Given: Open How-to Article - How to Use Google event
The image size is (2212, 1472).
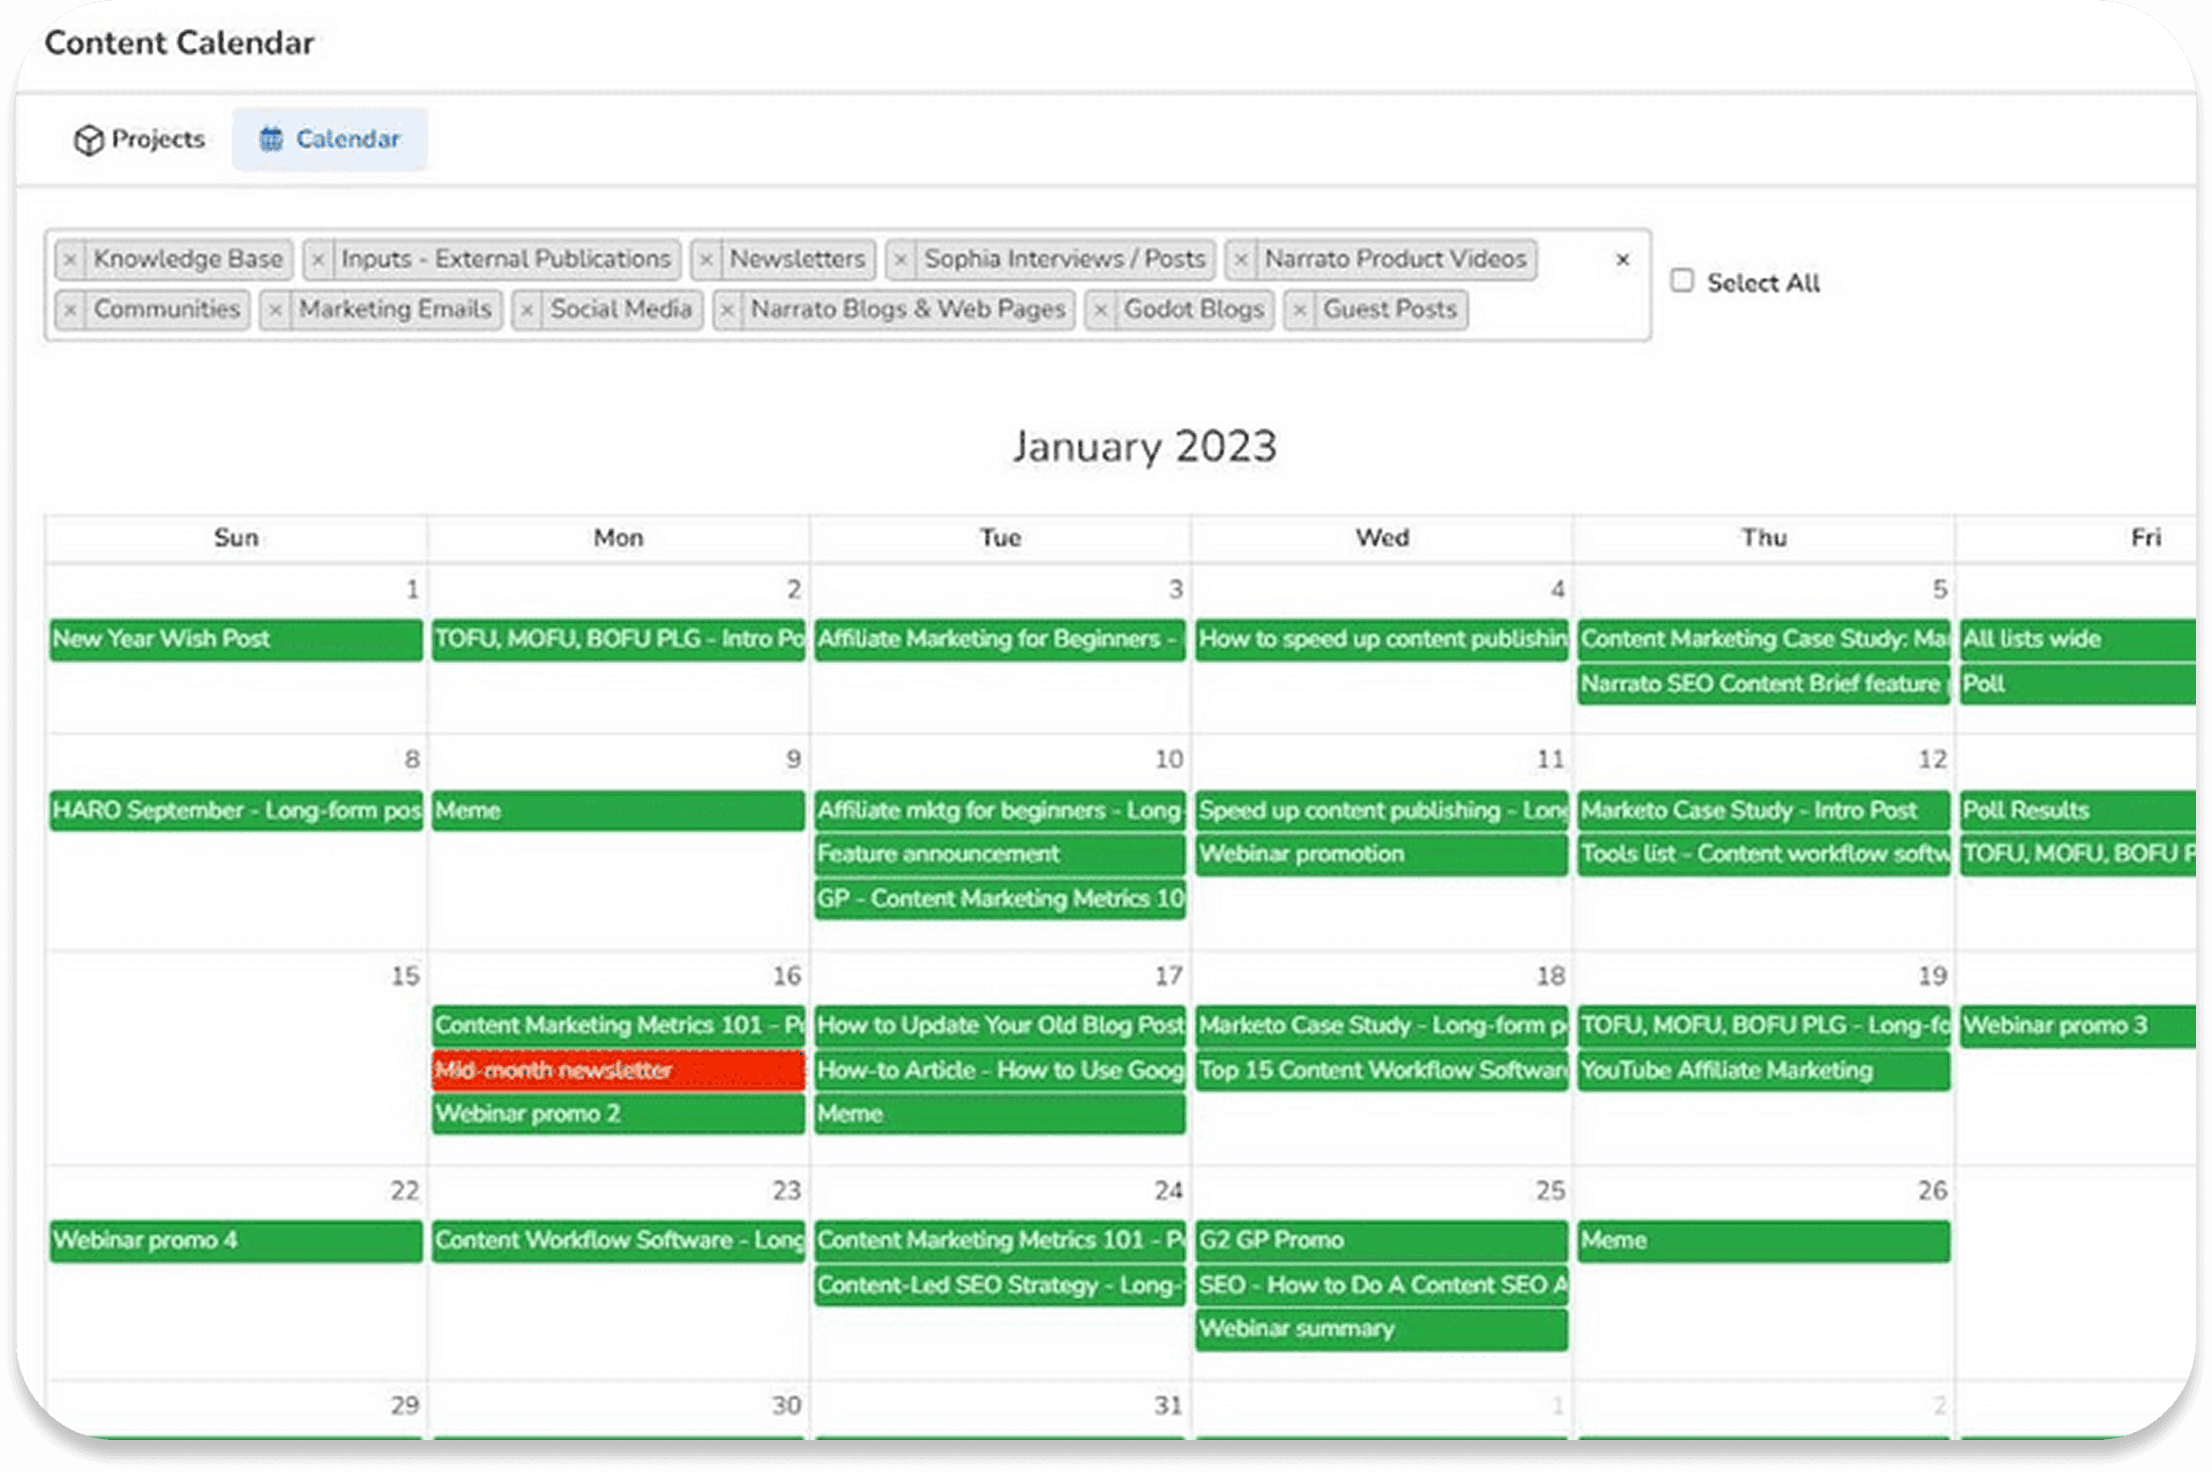Looking at the screenshot, I should (1000, 1070).
